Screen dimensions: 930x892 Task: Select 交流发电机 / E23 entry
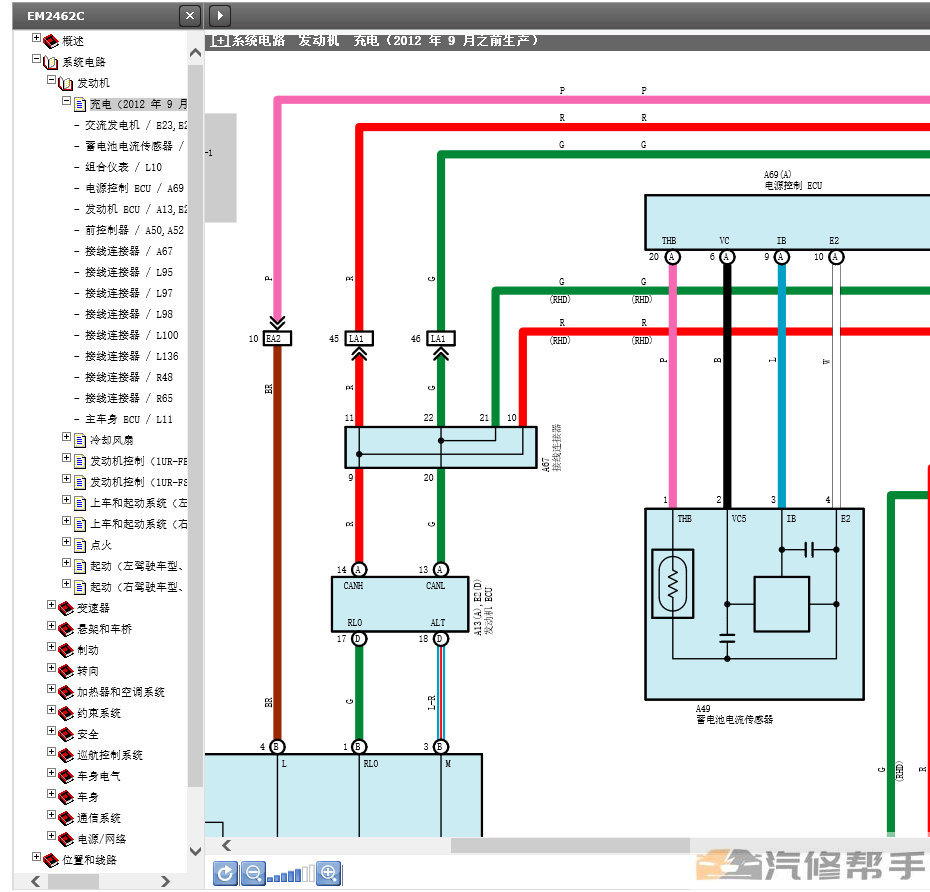[x=136, y=125]
